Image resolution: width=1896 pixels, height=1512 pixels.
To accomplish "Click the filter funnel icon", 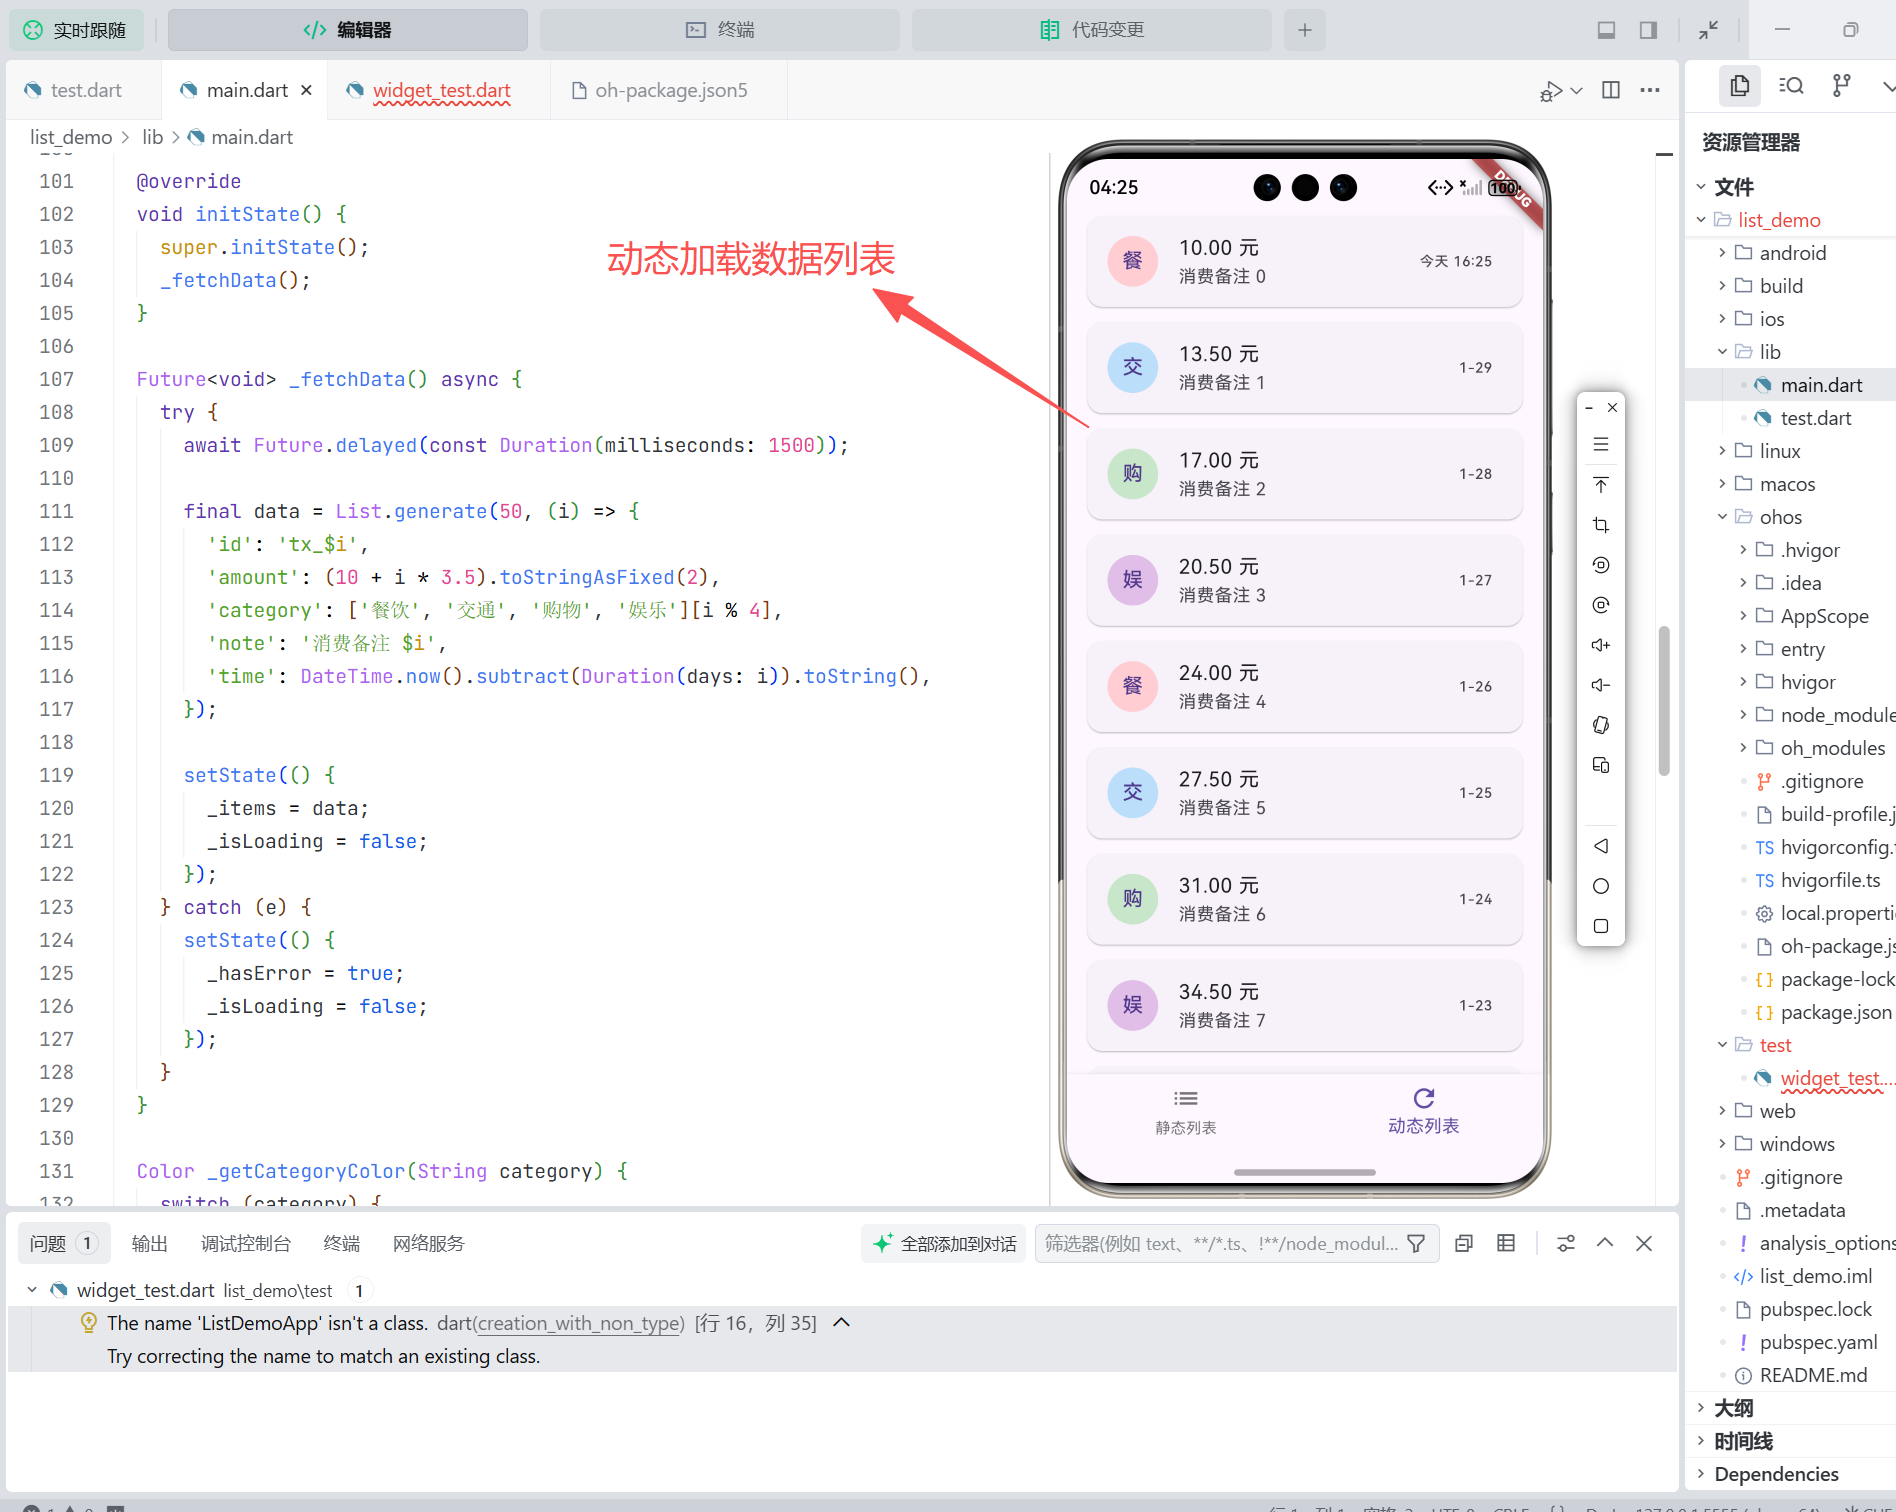I will click(1416, 1243).
